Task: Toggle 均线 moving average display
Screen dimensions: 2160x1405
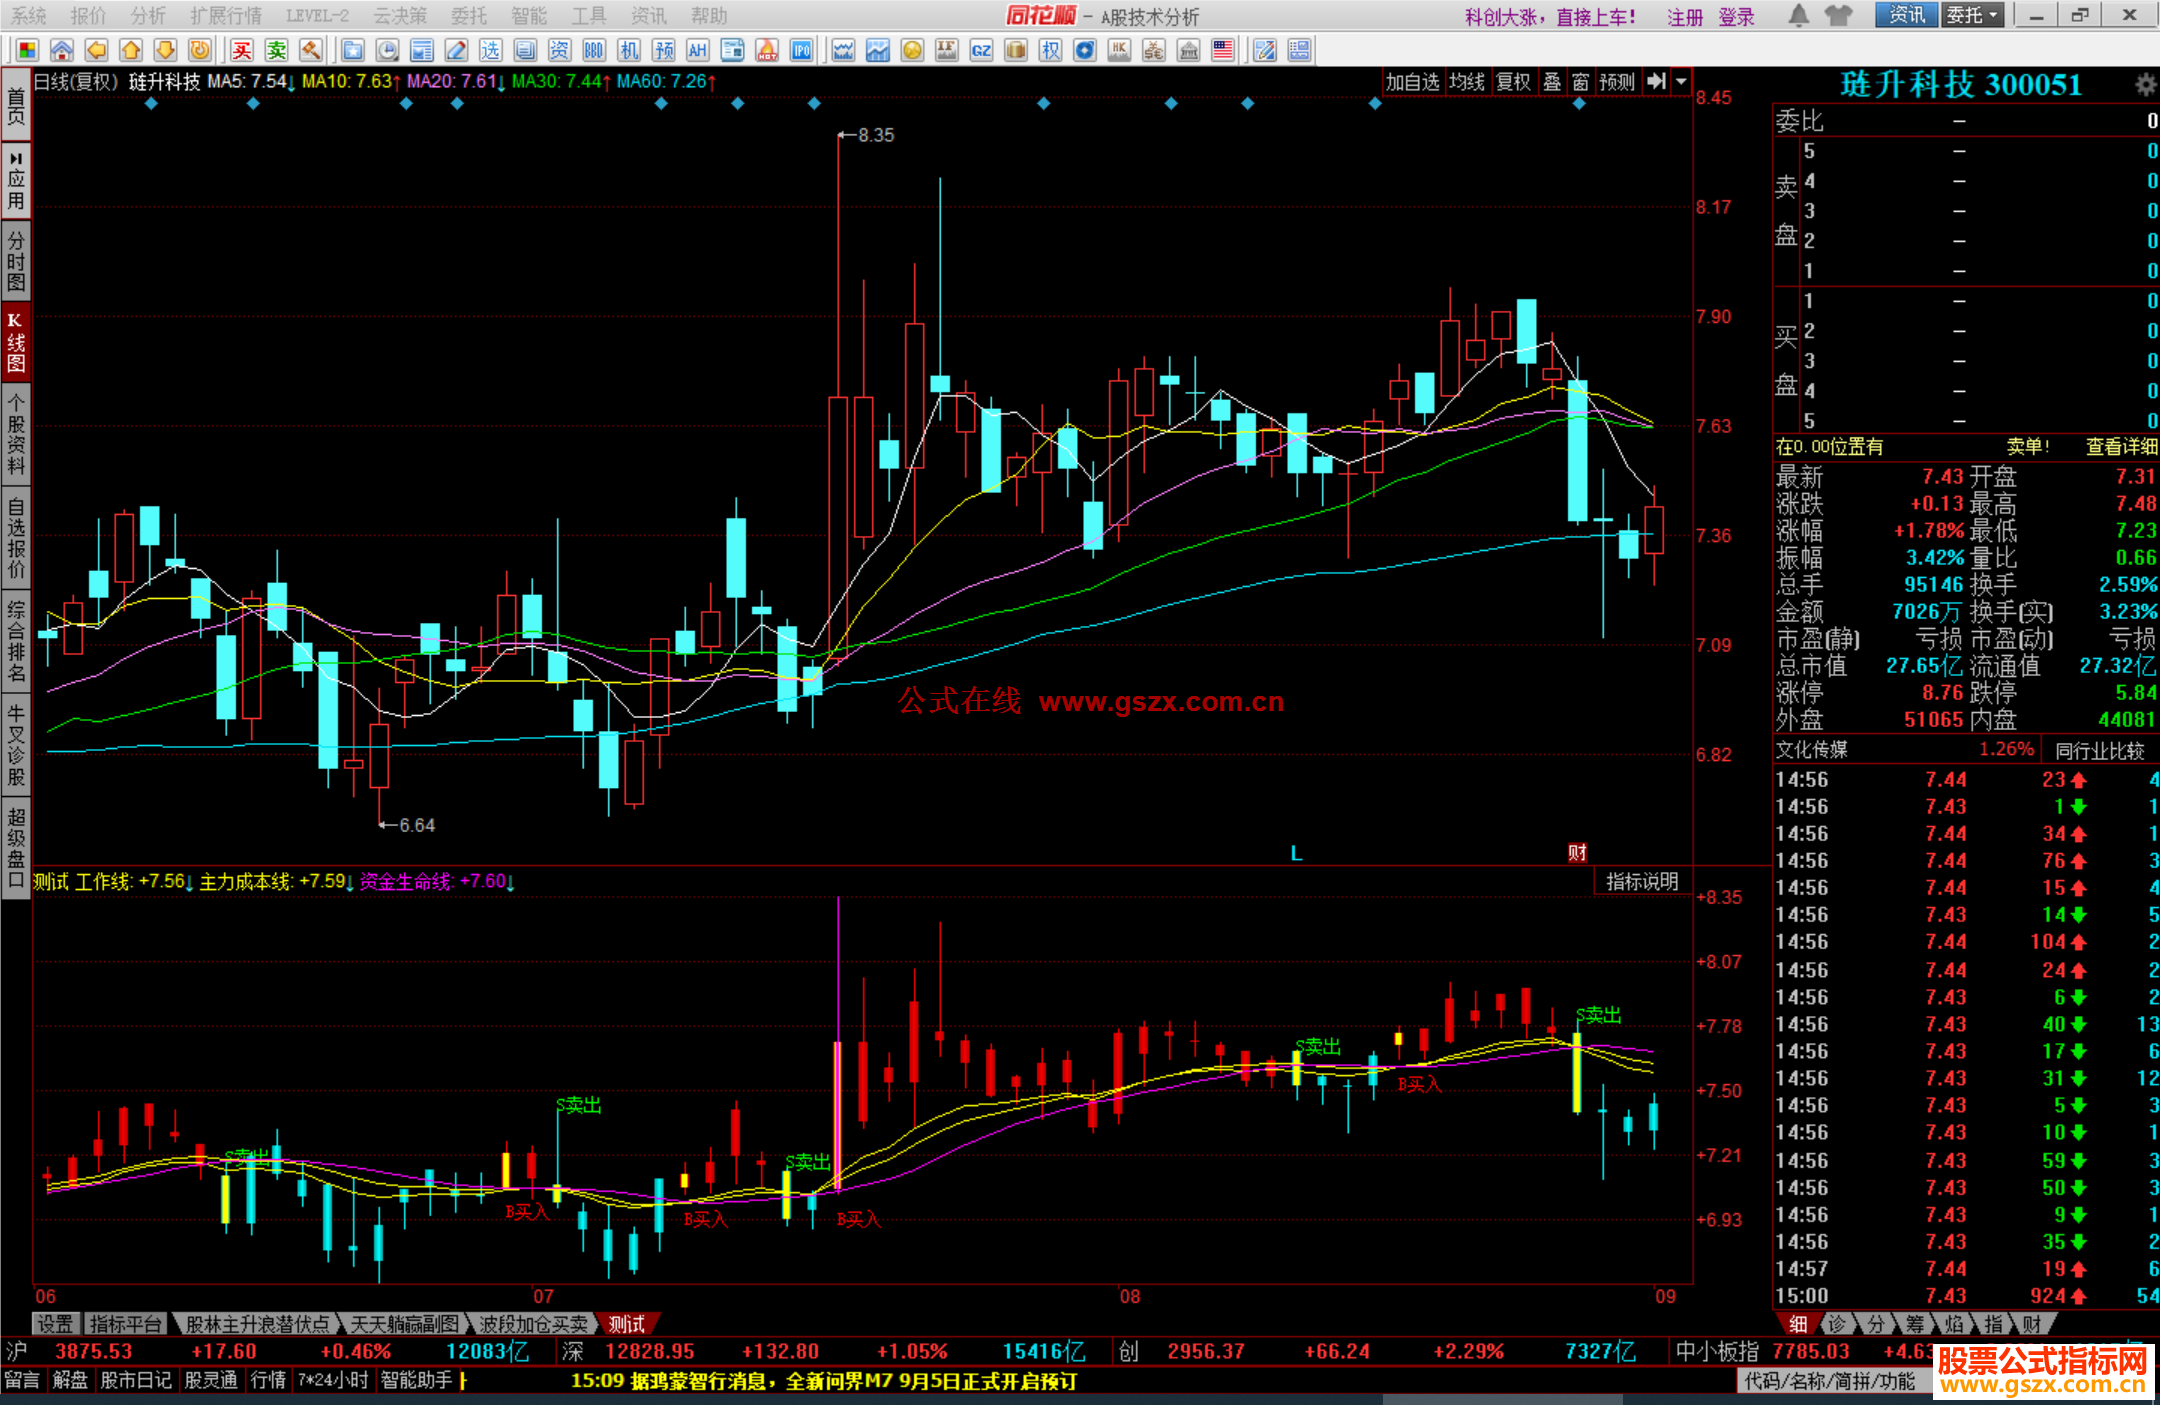Action: pos(1467,82)
